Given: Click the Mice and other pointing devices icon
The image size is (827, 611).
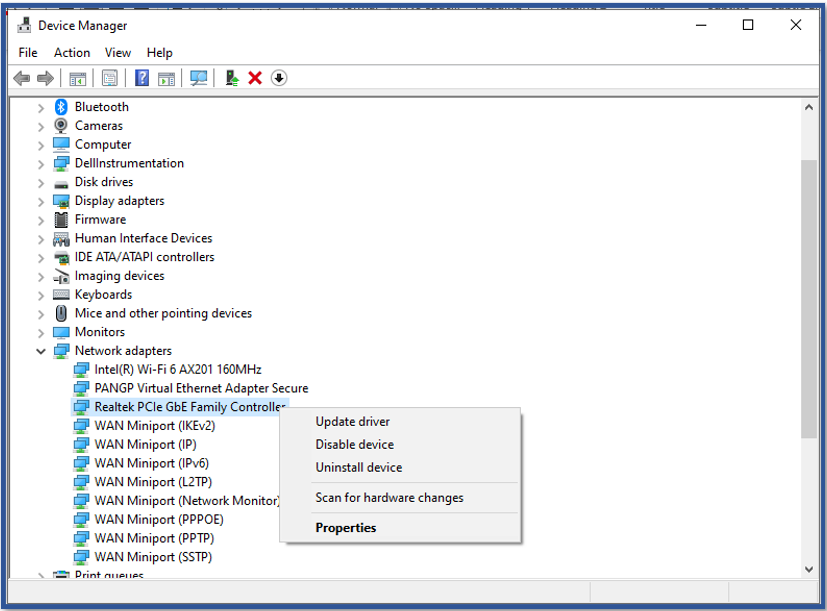Looking at the screenshot, I should [61, 313].
